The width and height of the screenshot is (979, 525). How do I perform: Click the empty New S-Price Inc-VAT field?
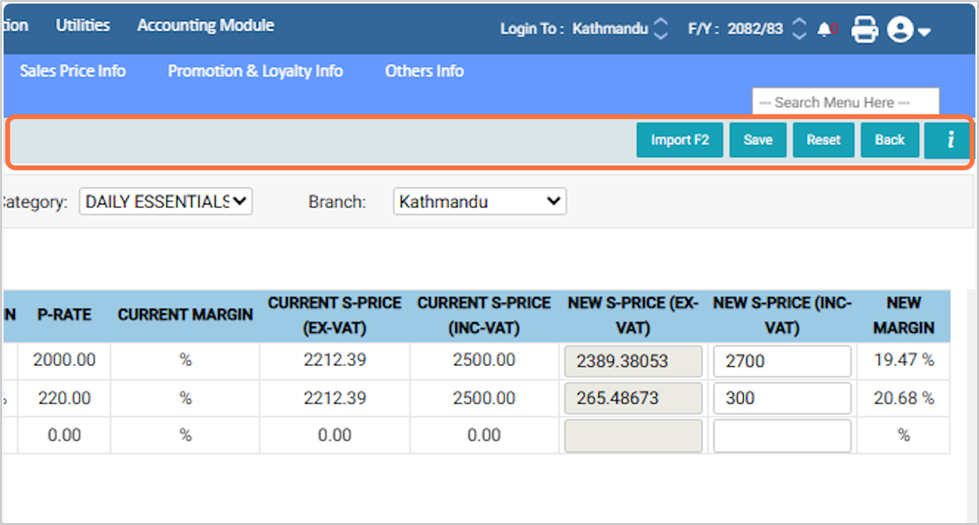[782, 435]
